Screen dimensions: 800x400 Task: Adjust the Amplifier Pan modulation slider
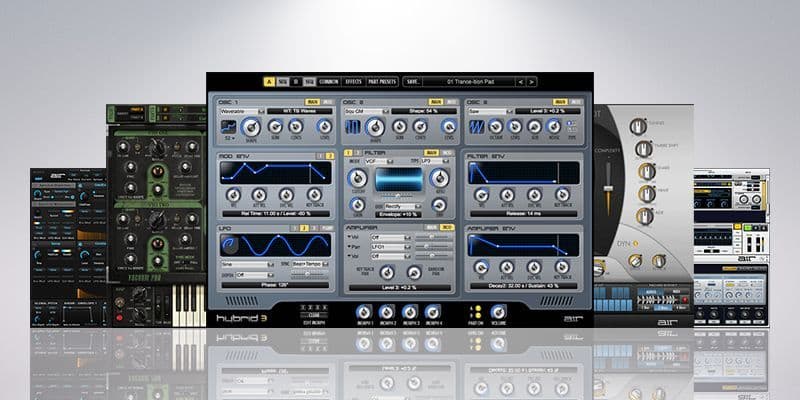click(x=433, y=246)
